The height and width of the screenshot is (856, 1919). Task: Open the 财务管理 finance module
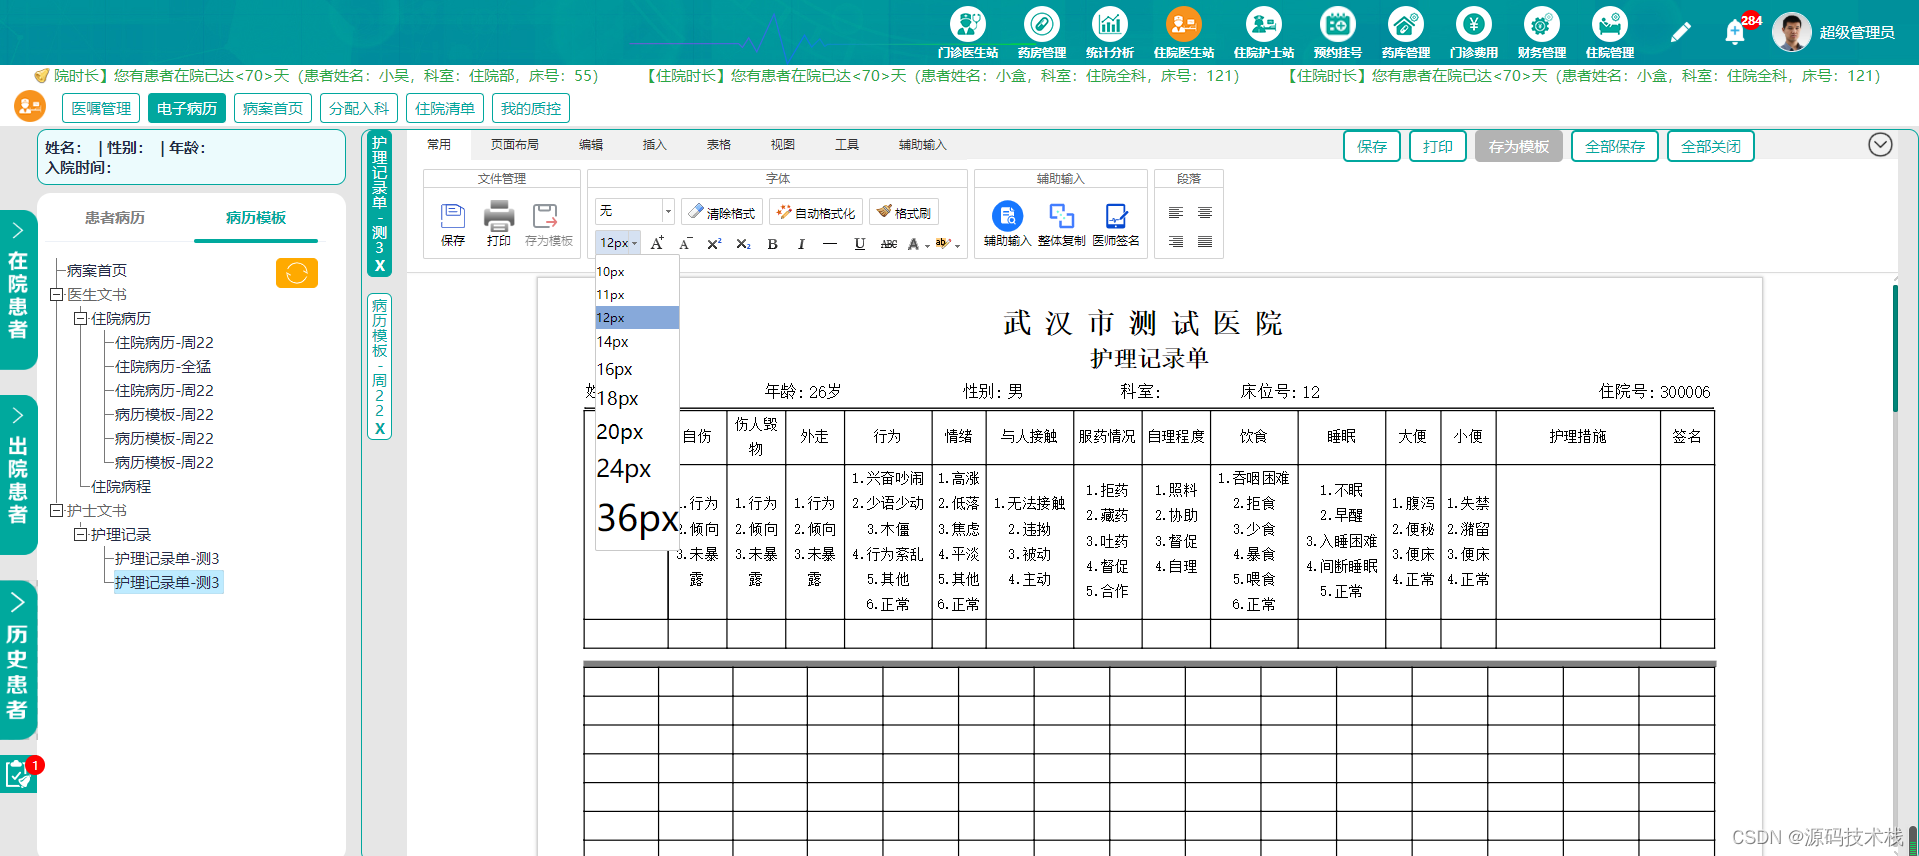tap(1541, 32)
